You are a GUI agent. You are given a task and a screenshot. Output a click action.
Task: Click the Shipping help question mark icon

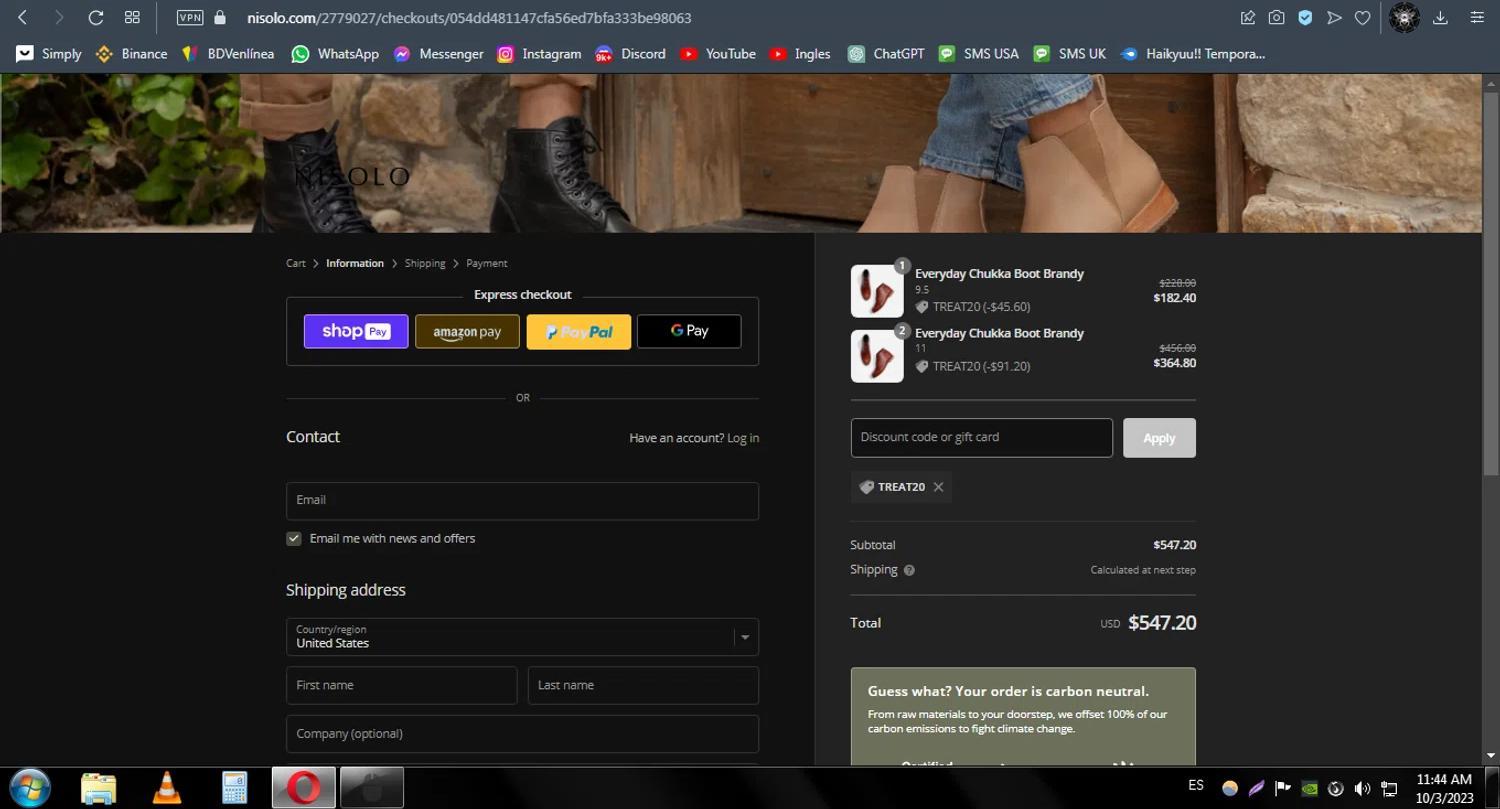[x=909, y=570]
